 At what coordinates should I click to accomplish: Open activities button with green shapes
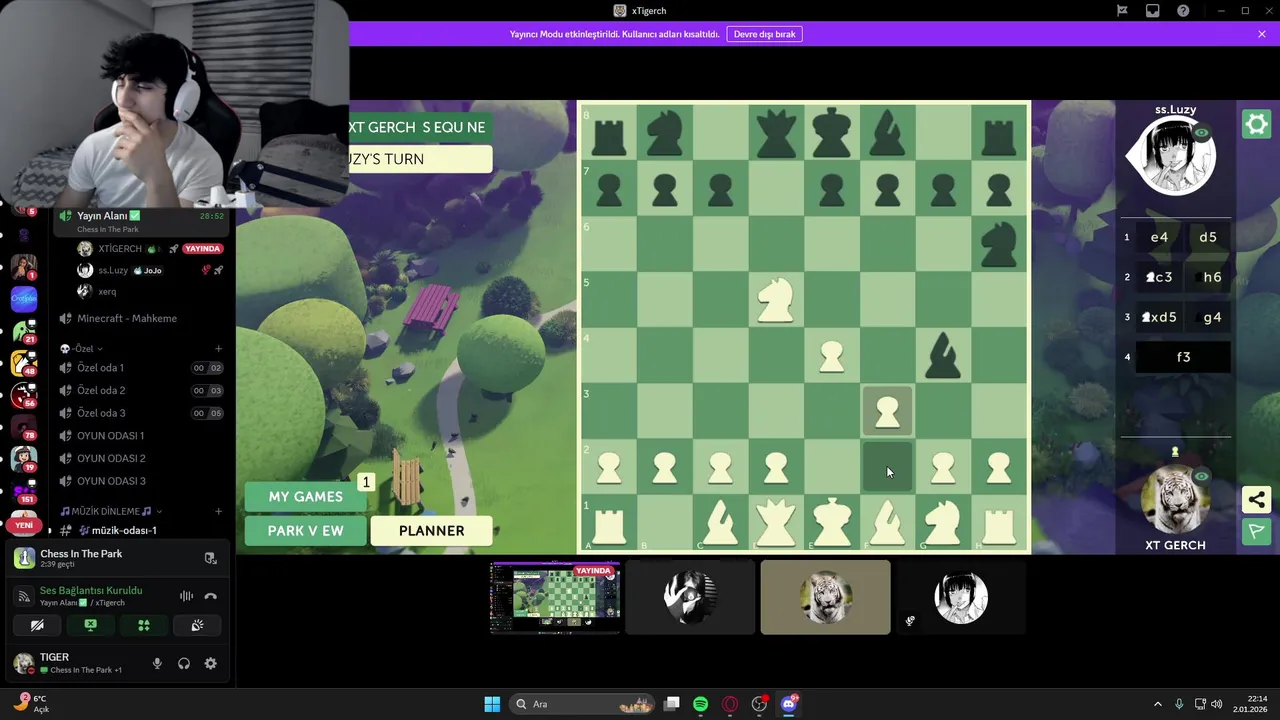click(144, 625)
